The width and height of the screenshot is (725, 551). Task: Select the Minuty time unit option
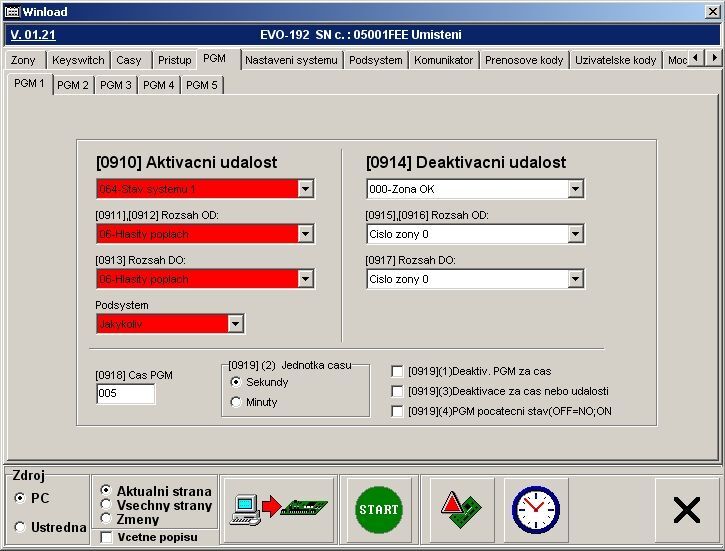(236, 402)
